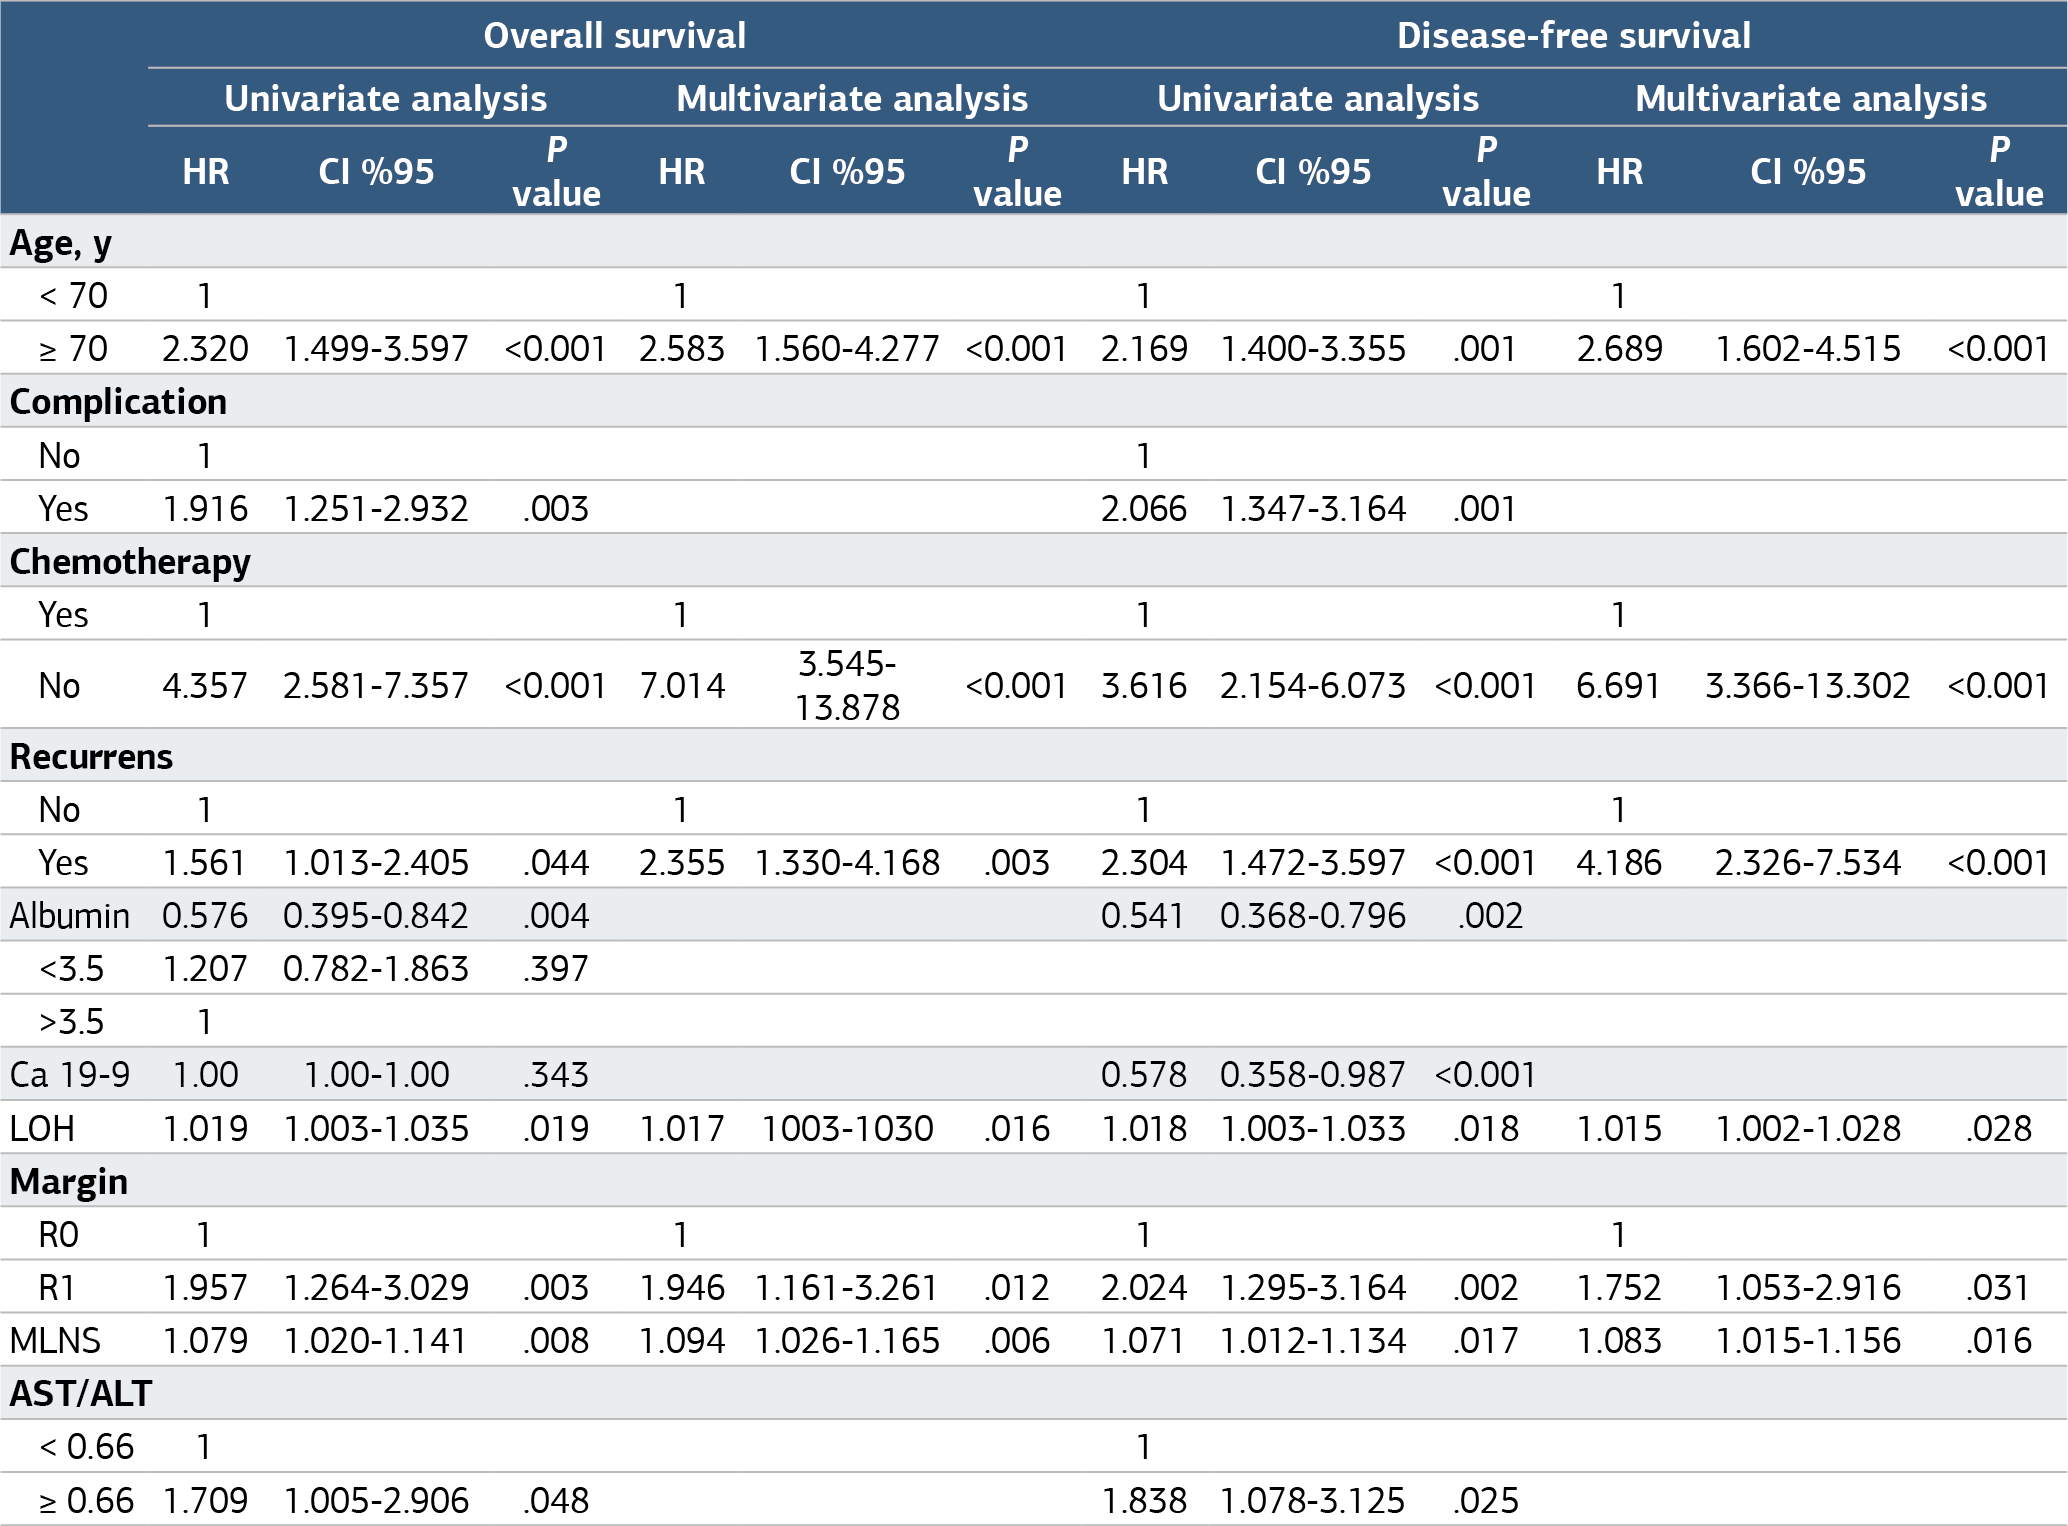The height and width of the screenshot is (1526, 2068).
Task: Click the interval 3.366-13.302
Action: tap(1808, 686)
